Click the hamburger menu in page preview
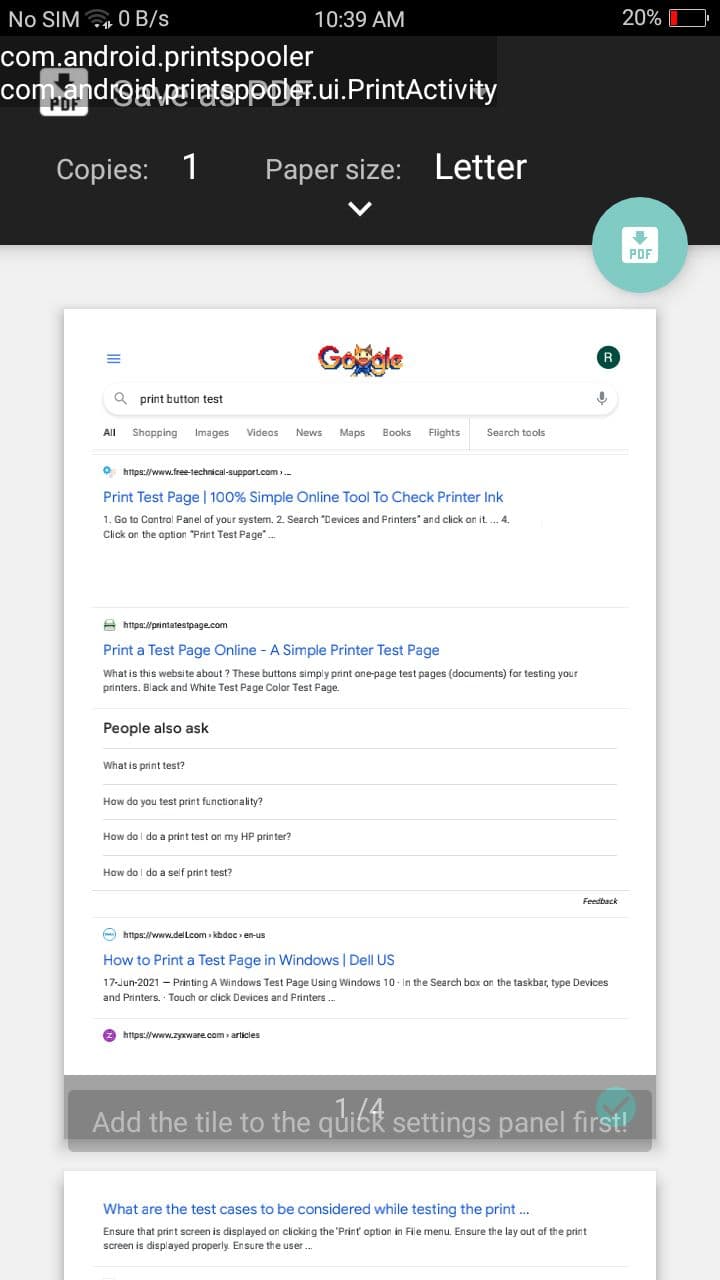 coord(113,358)
